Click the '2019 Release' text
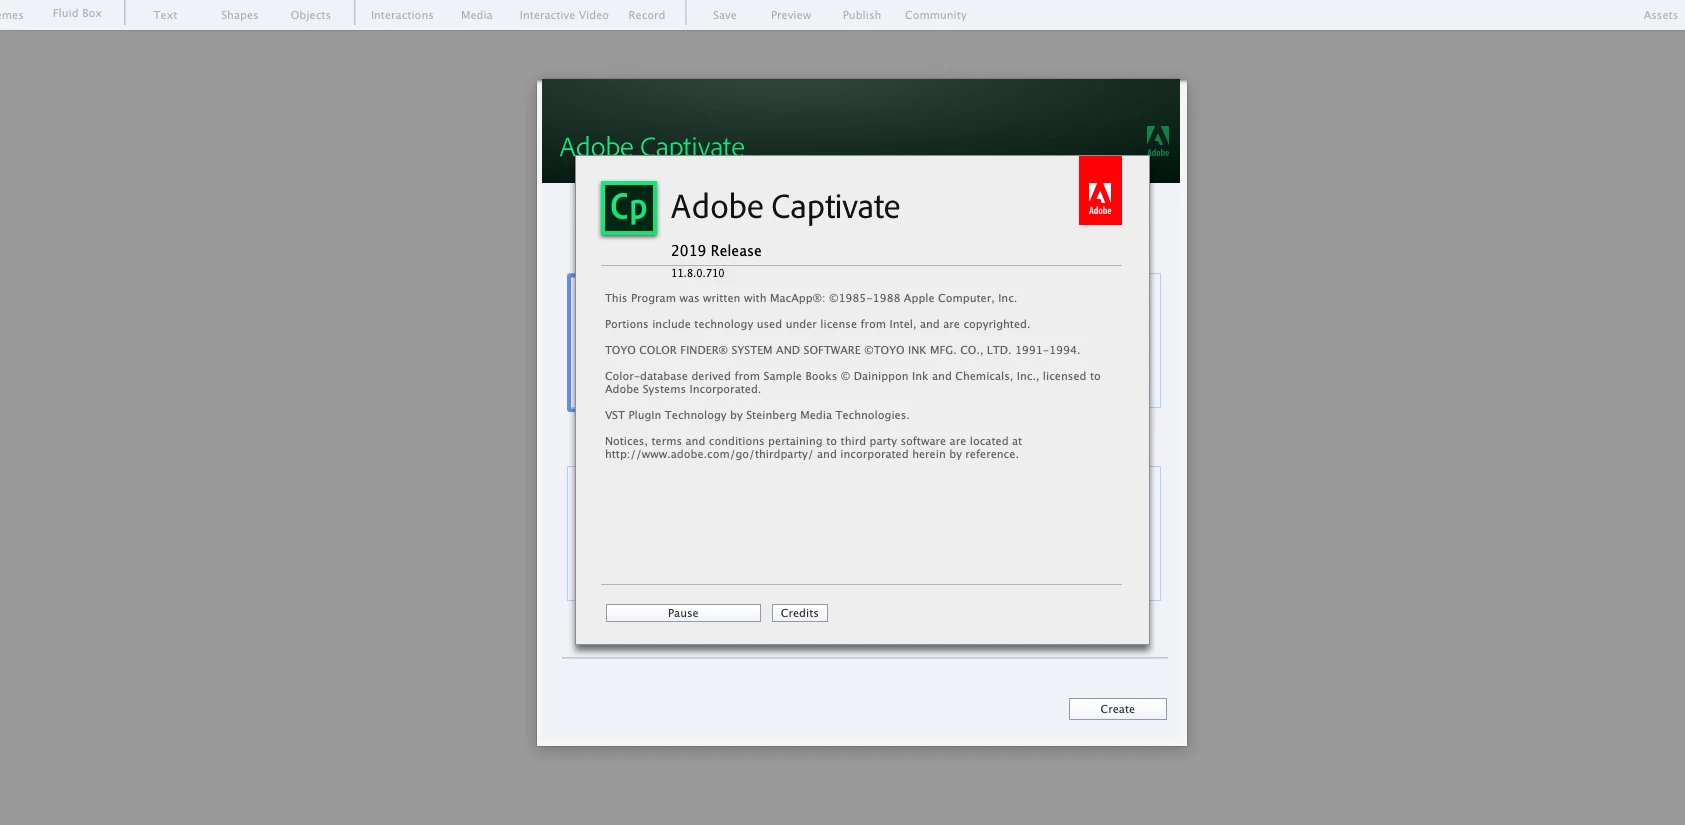 [x=716, y=251]
